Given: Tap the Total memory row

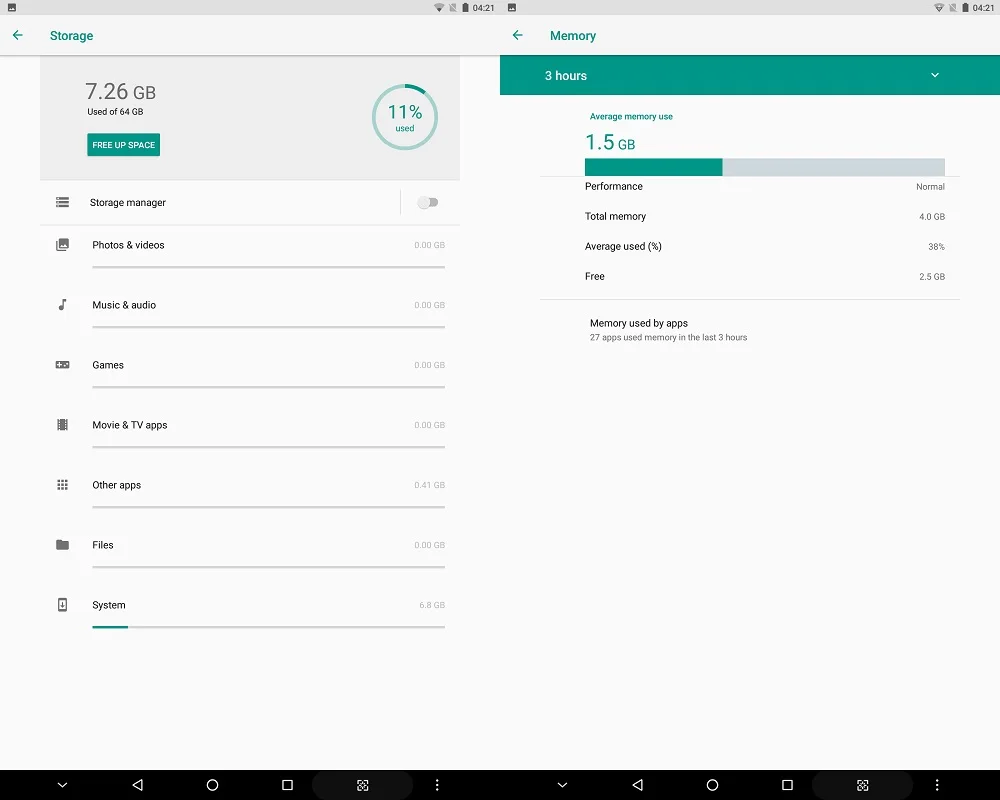Looking at the screenshot, I should [x=765, y=216].
